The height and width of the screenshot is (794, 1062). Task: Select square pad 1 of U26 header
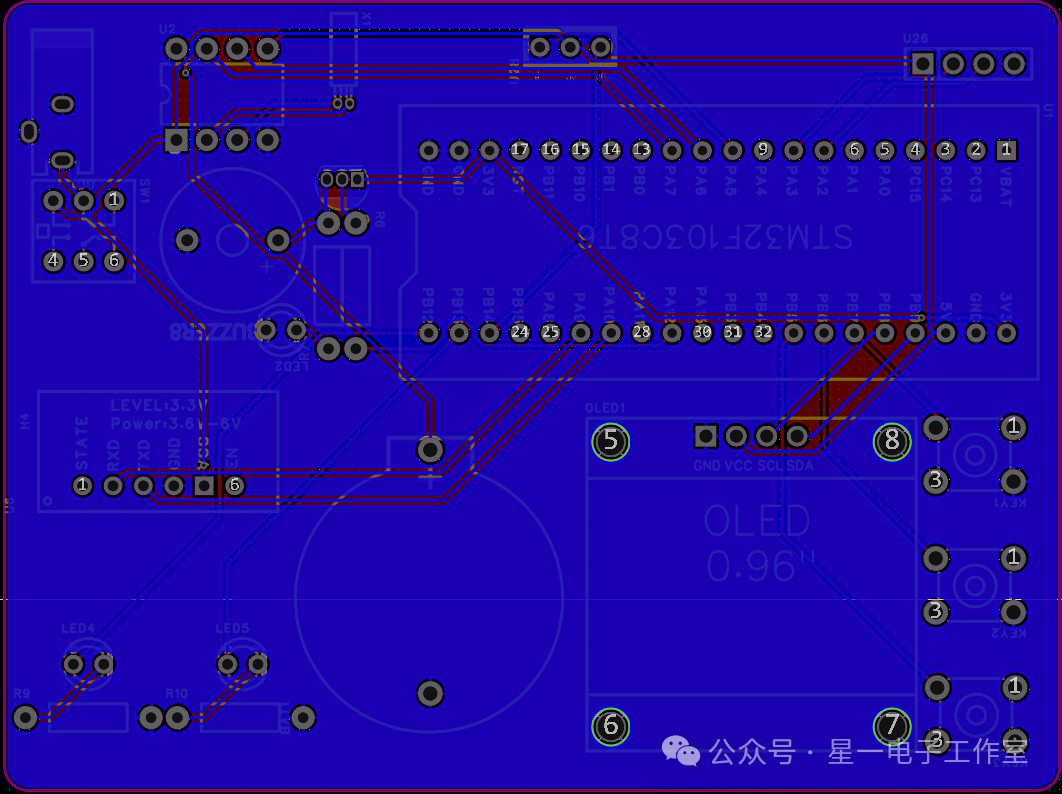[x=922, y=64]
